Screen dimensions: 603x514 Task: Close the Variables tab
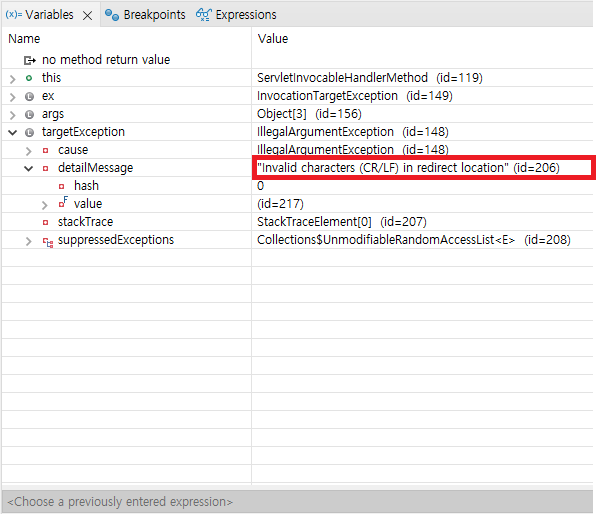click(87, 15)
